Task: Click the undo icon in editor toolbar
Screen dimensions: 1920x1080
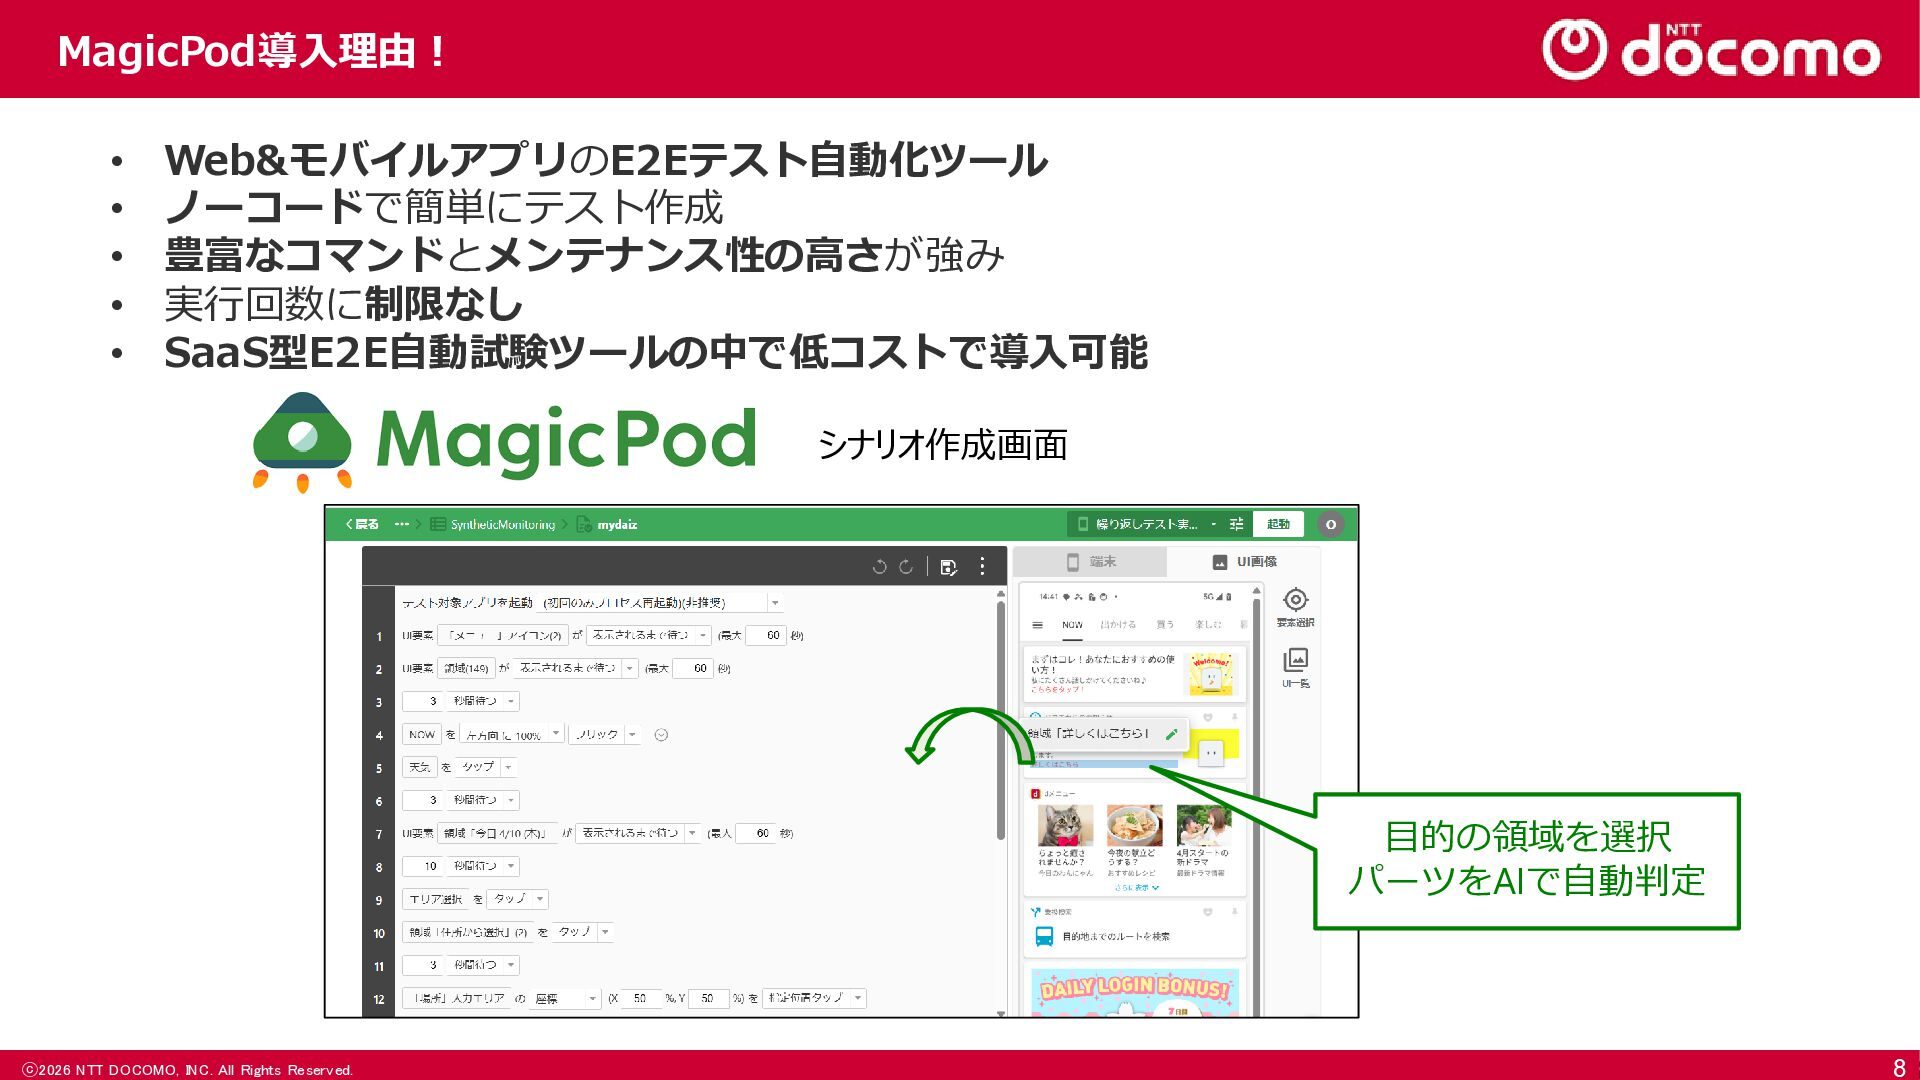Action: pos(879,567)
